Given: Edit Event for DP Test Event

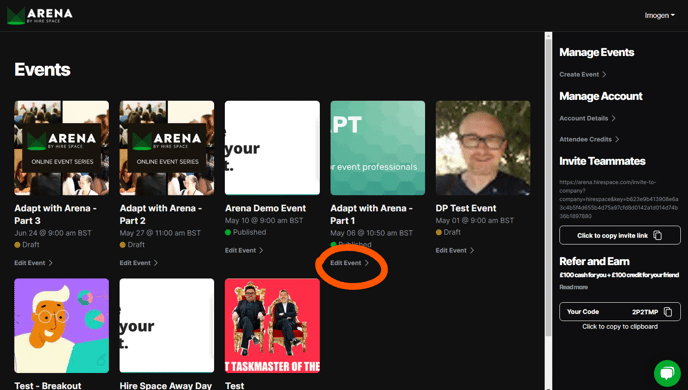Looking at the screenshot, I should tap(455, 250).
